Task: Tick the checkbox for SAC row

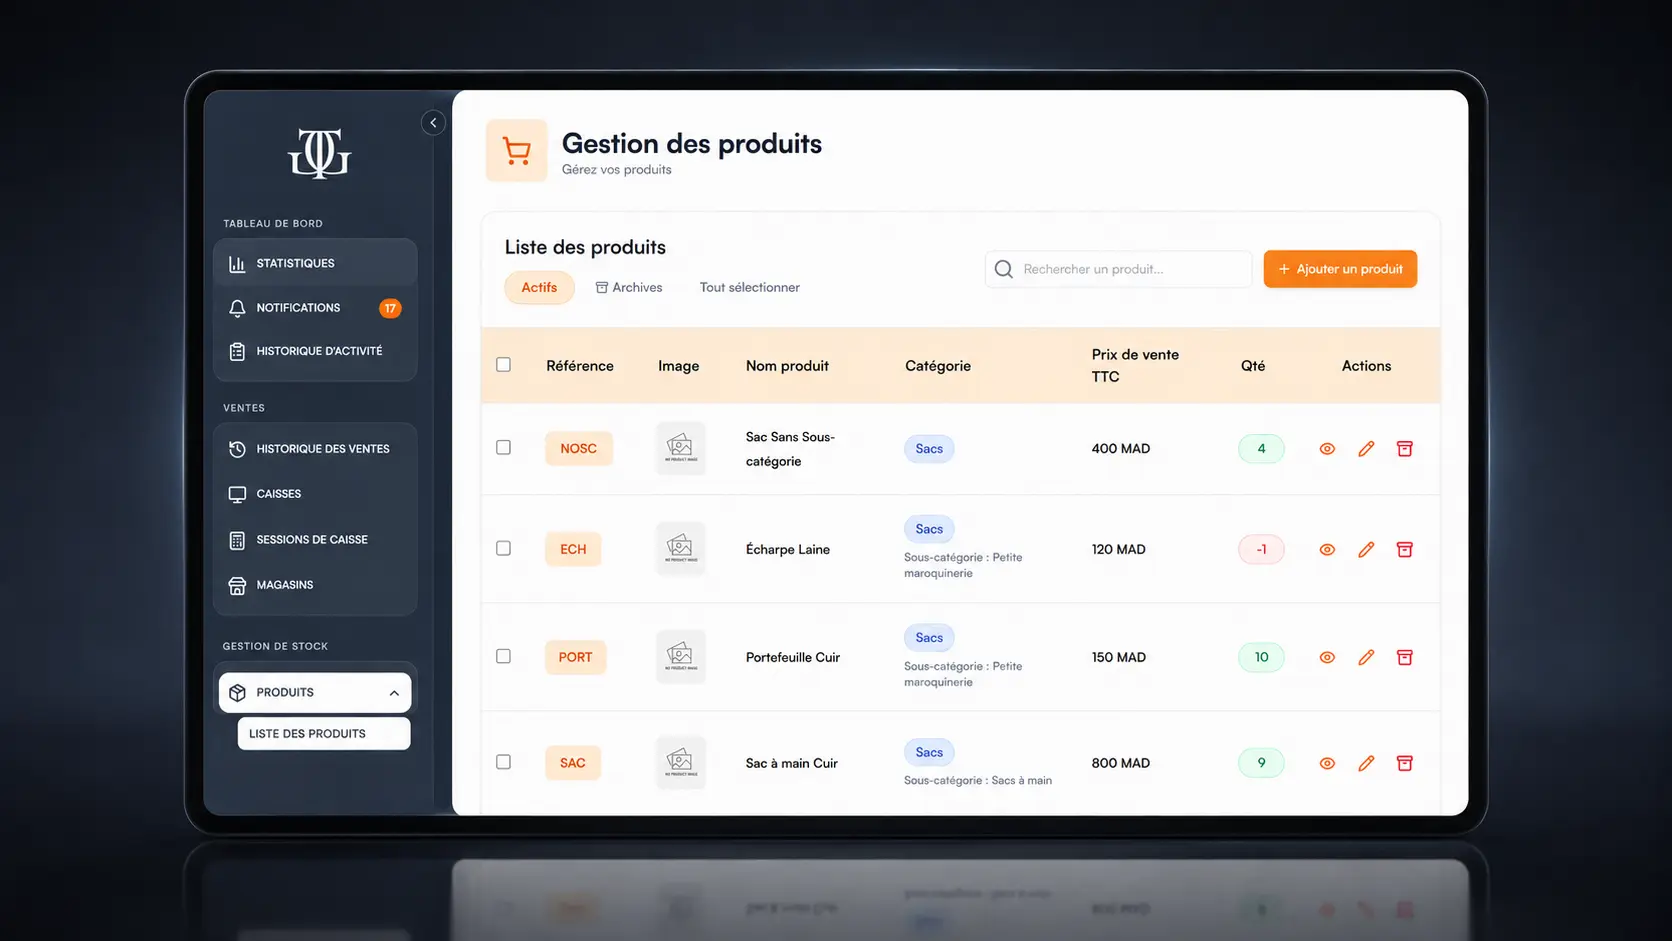Action: click(x=504, y=762)
